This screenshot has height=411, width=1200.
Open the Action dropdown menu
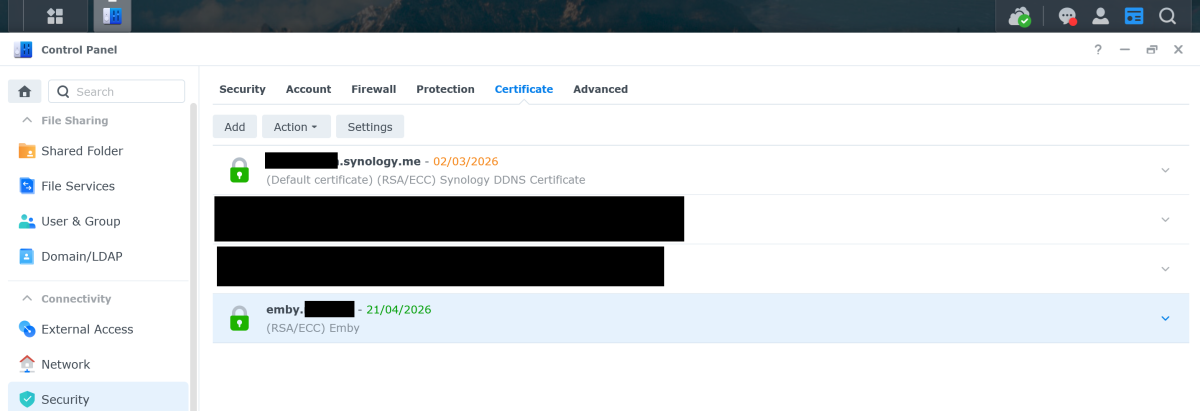point(296,127)
